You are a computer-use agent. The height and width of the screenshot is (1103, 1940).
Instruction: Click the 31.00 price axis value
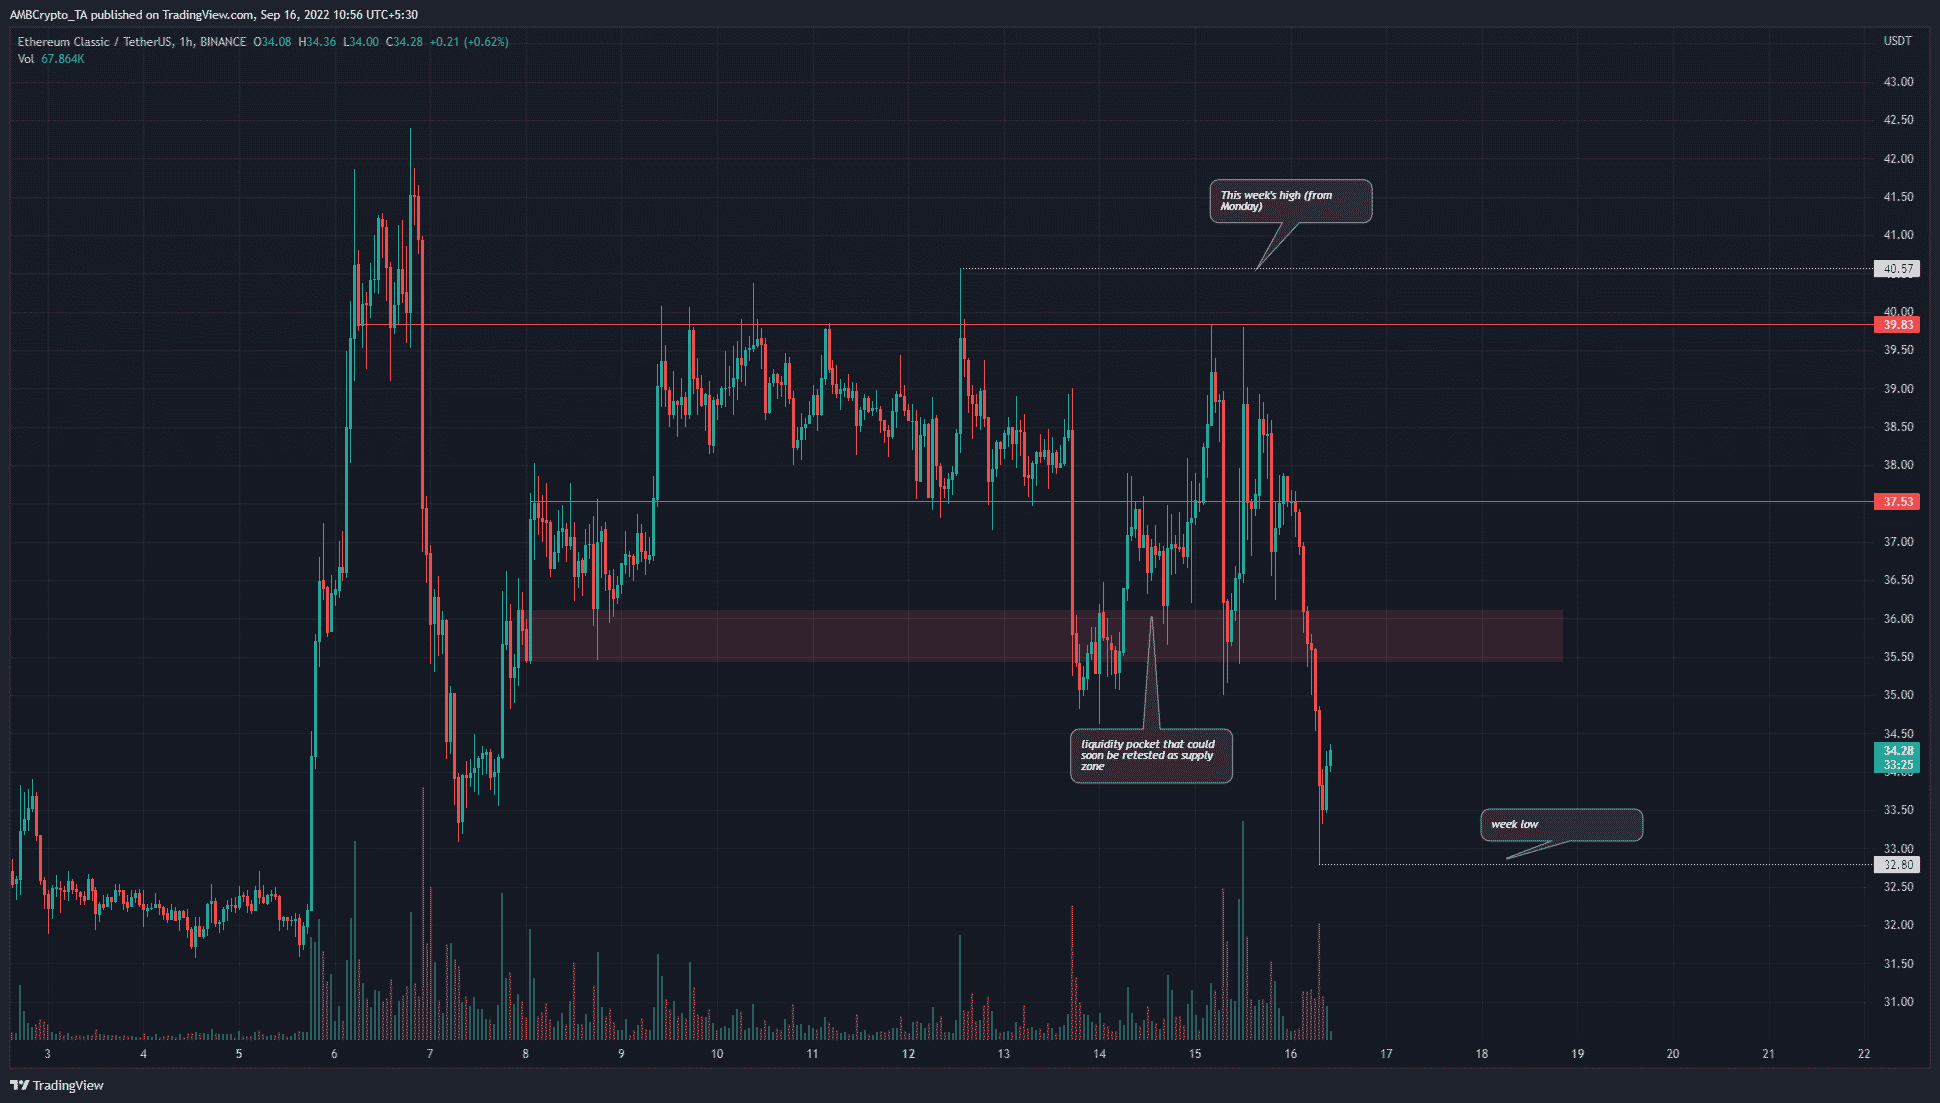[x=1898, y=1002]
